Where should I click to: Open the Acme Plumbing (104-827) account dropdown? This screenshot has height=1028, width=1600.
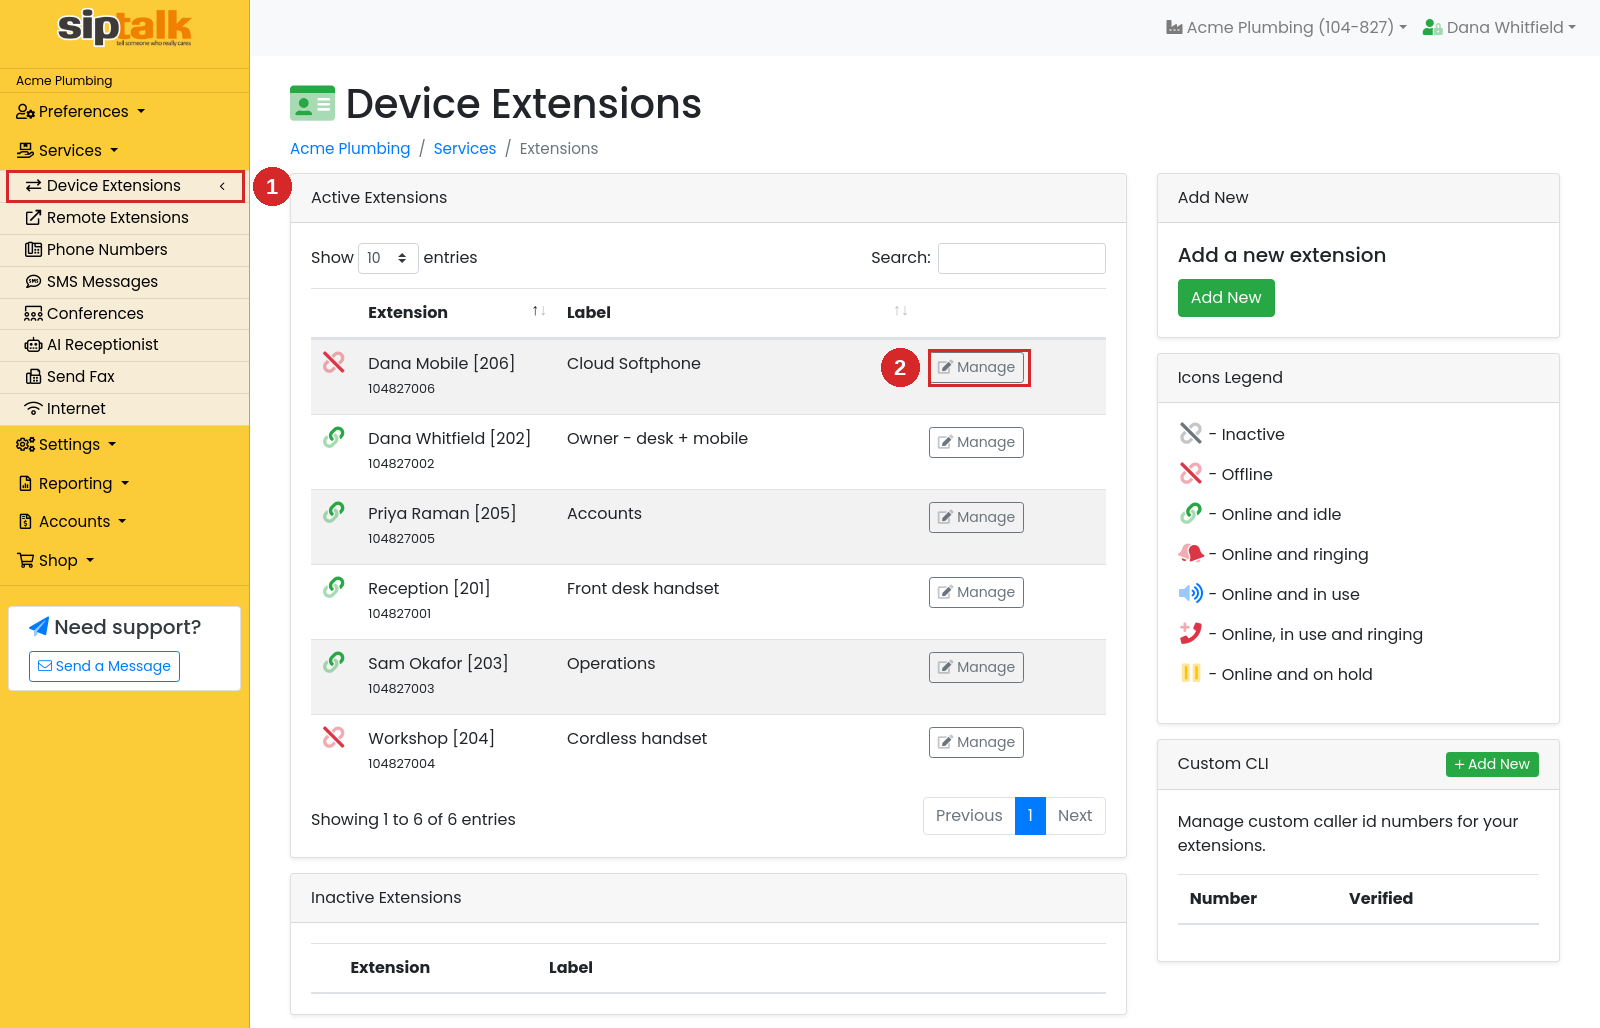pyautogui.click(x=1286, y=28)
